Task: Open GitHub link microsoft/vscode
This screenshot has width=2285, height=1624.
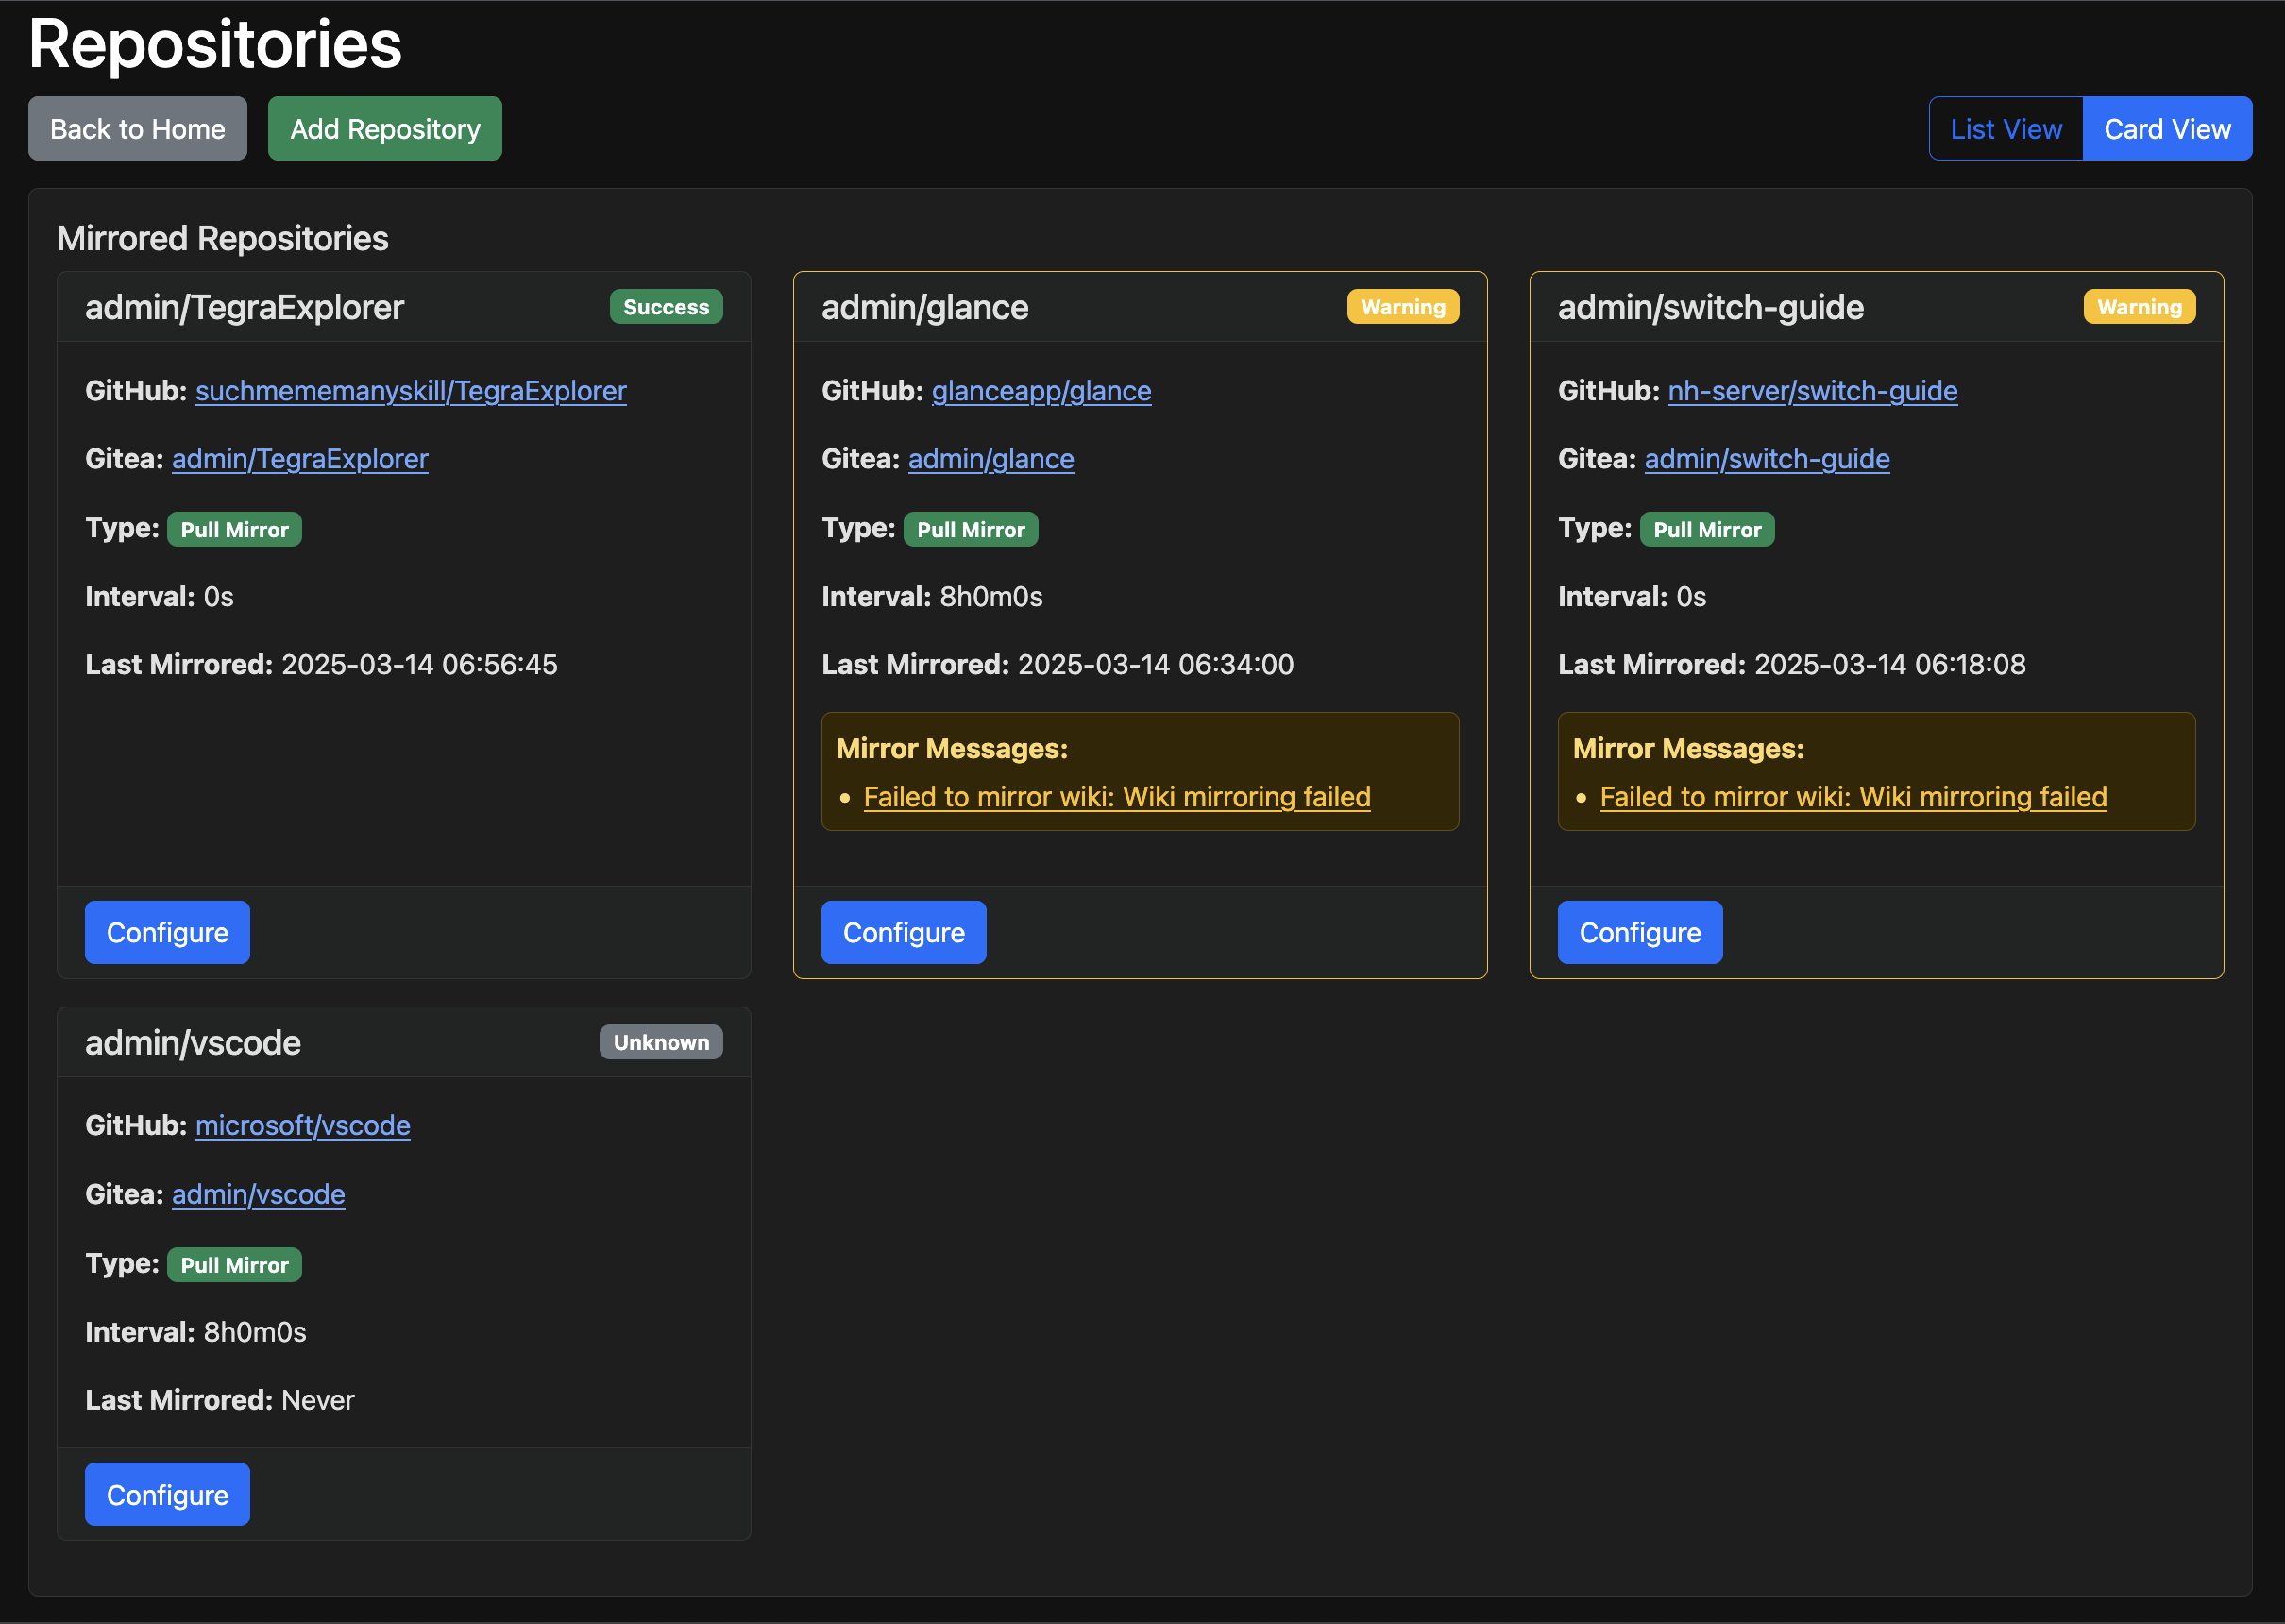Action: (x=303, y=1126)
